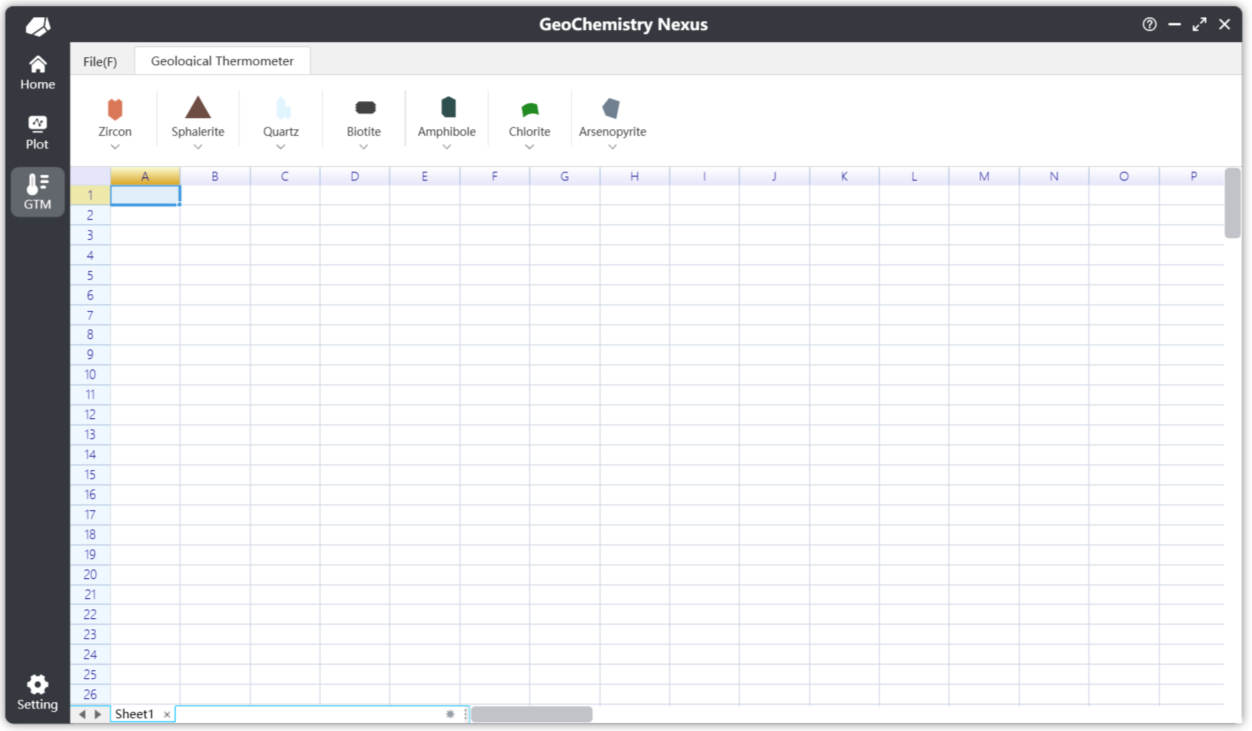The width and height of the screenshot is (1252, 731).
Task: Expand the Zircon dropdown chevron
Action: [x=115, y=147]
